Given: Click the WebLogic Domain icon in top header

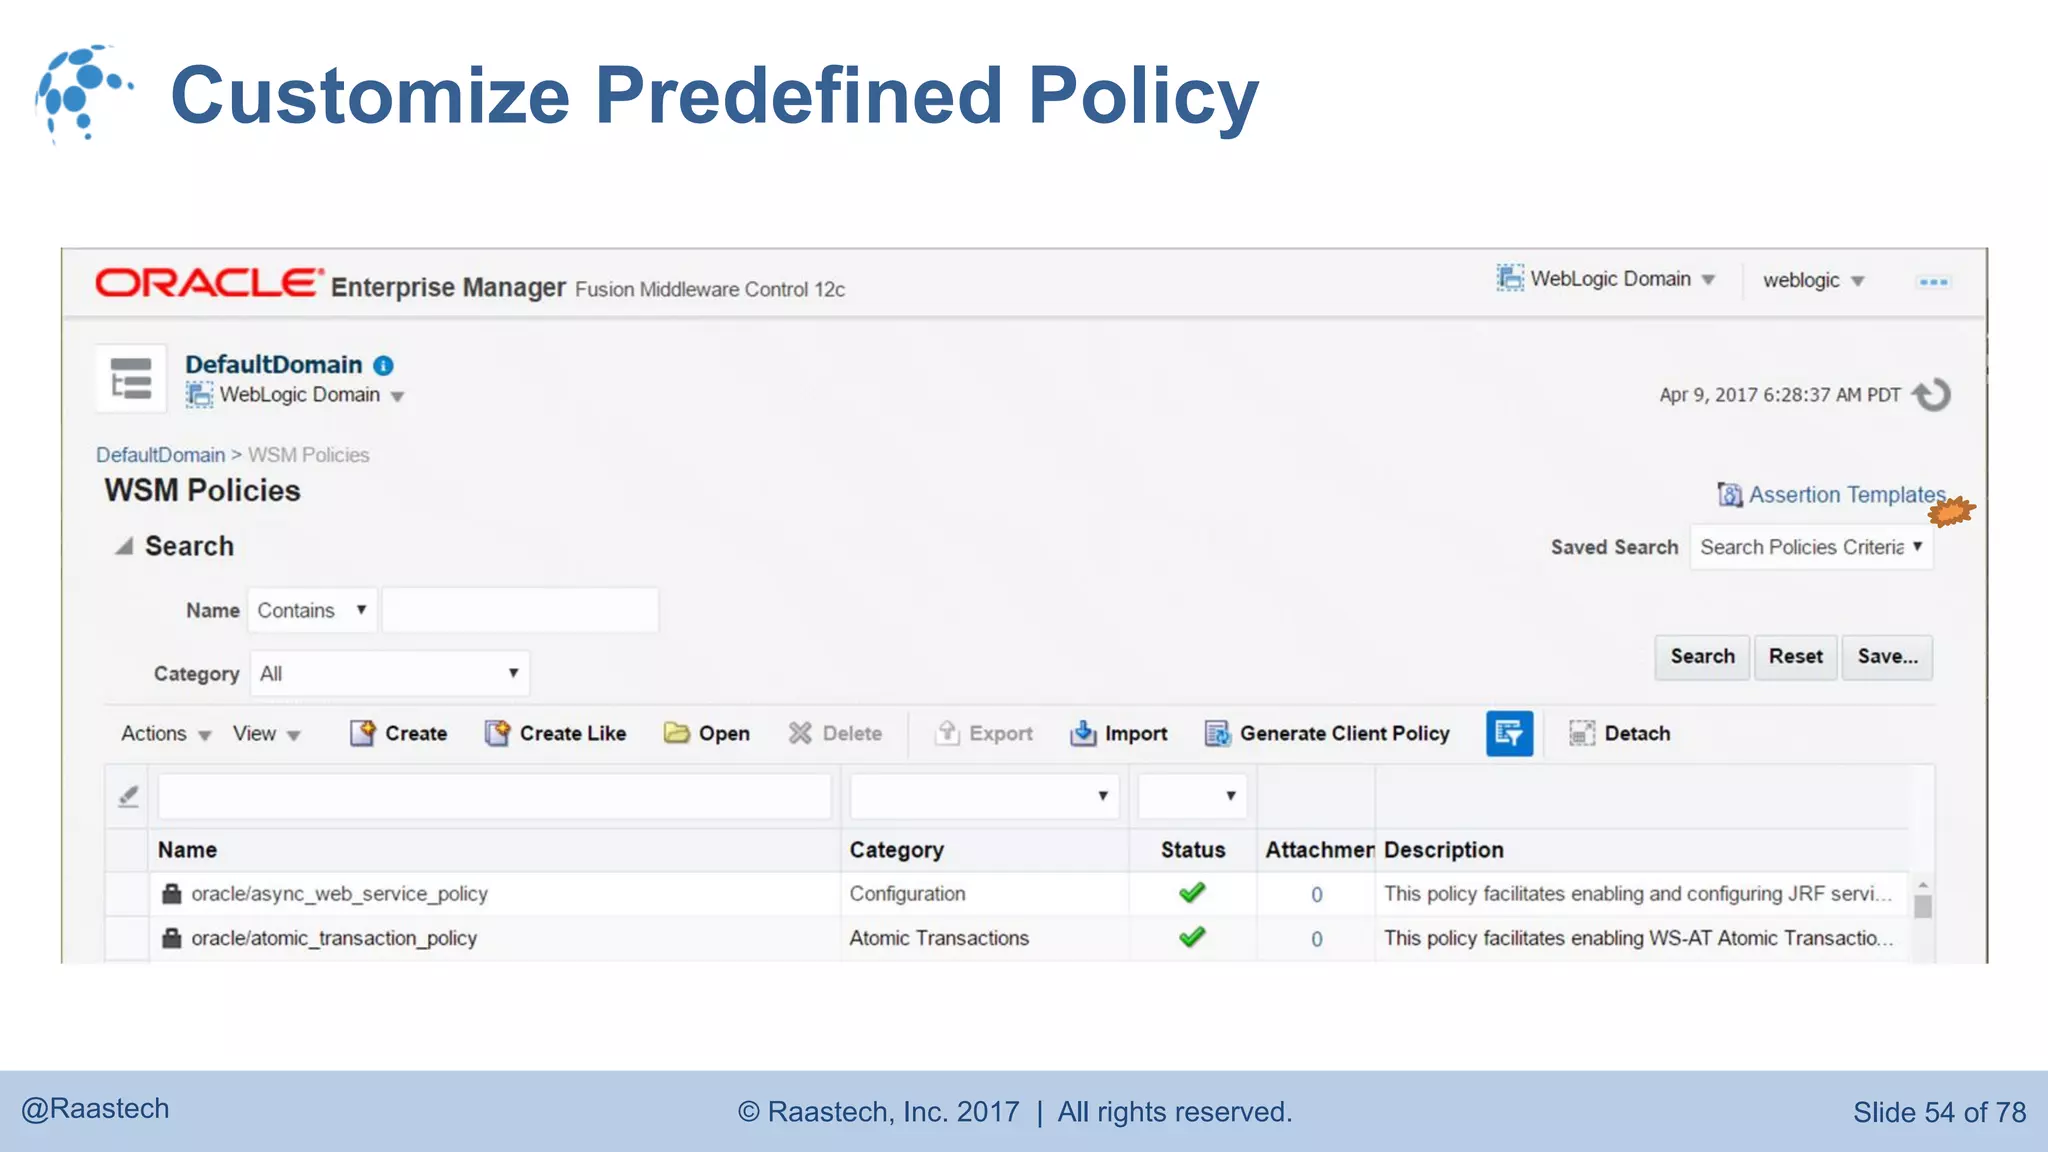Looking at the screenshot, I should click(1510, 278).
